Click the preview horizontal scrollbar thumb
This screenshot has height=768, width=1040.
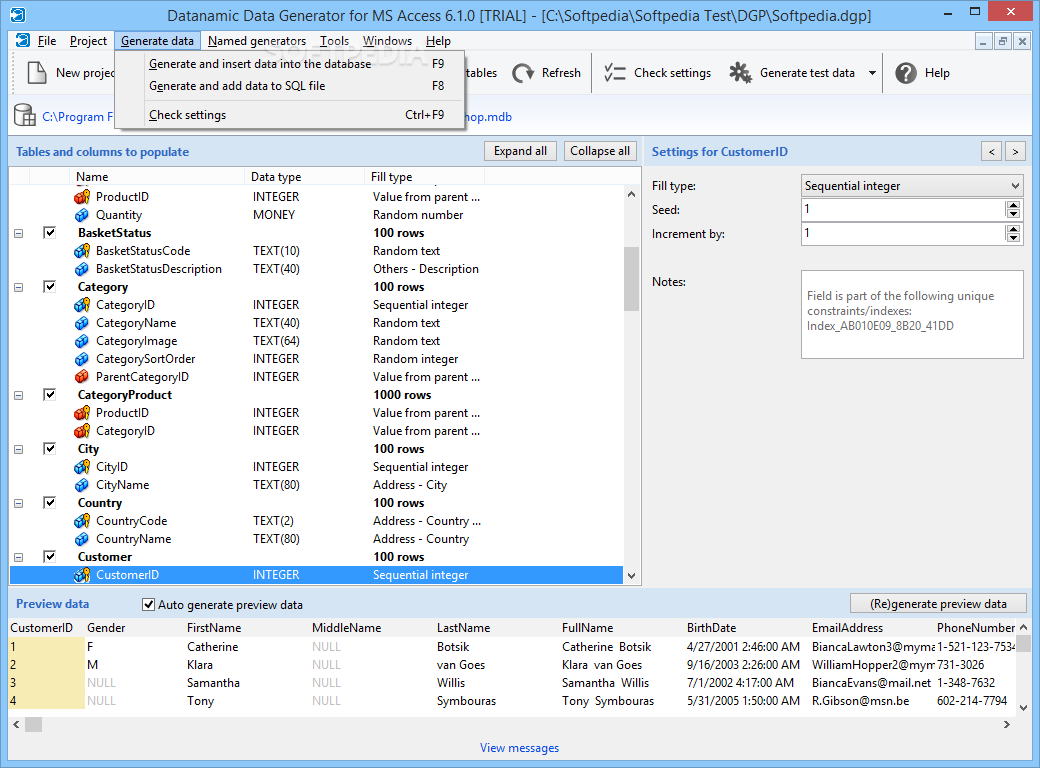(33, 724)
